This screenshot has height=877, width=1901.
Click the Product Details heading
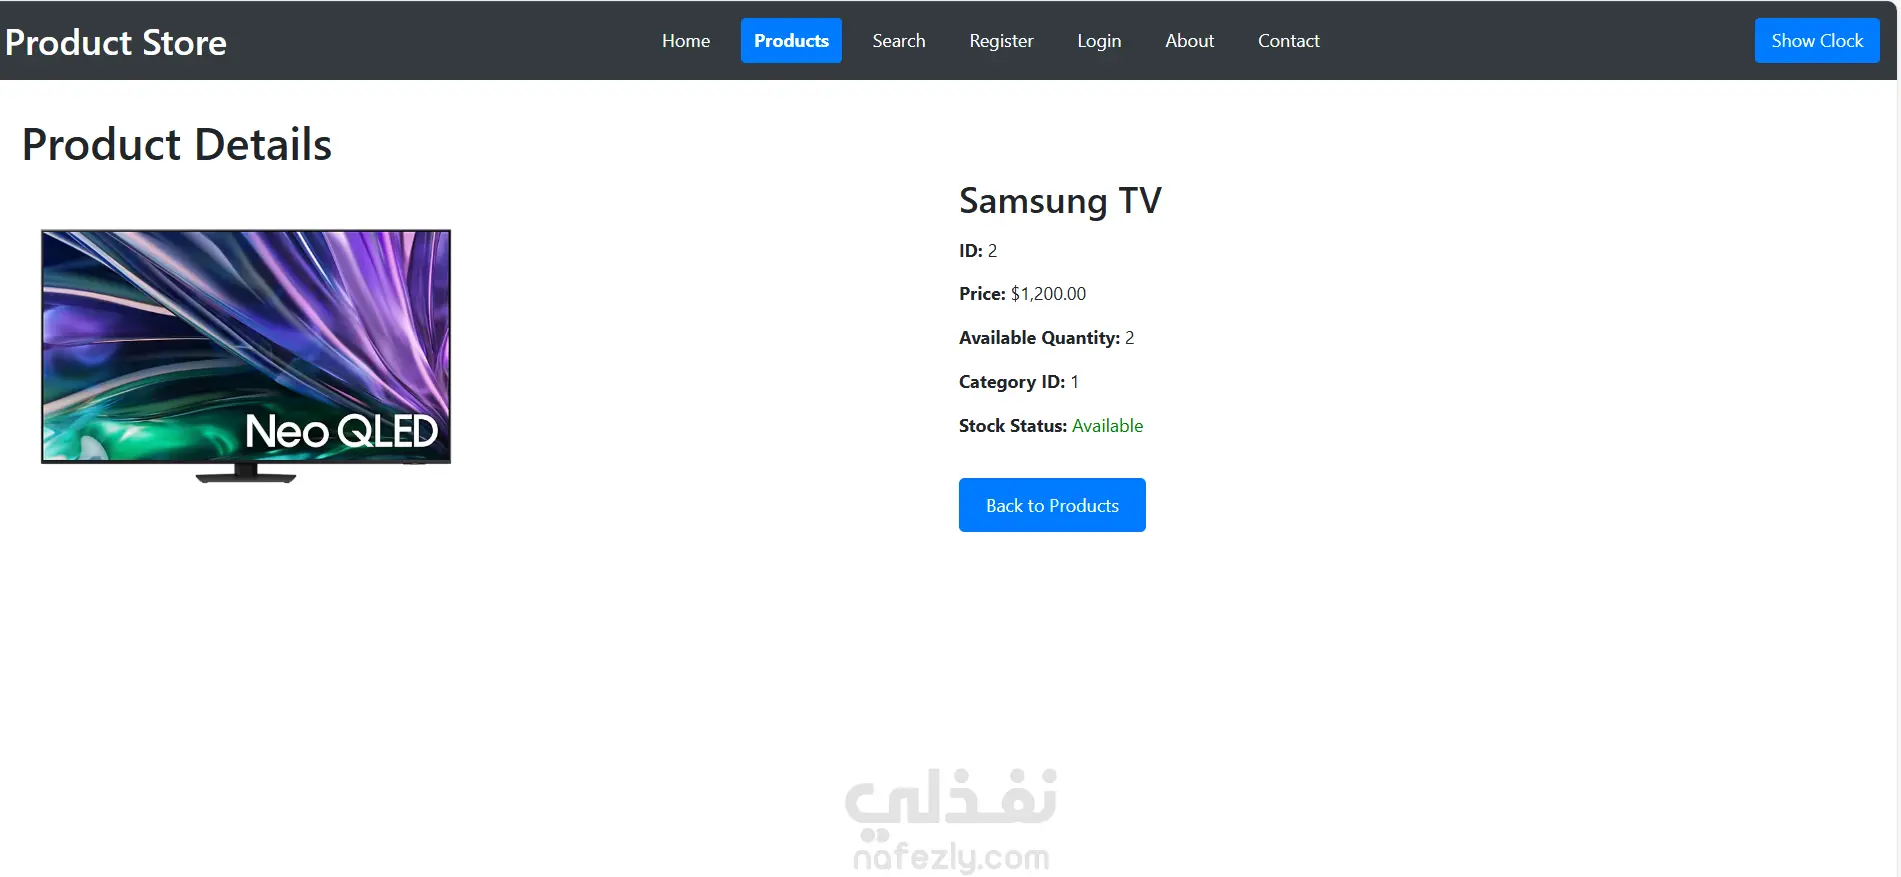[x=177, y=145]
